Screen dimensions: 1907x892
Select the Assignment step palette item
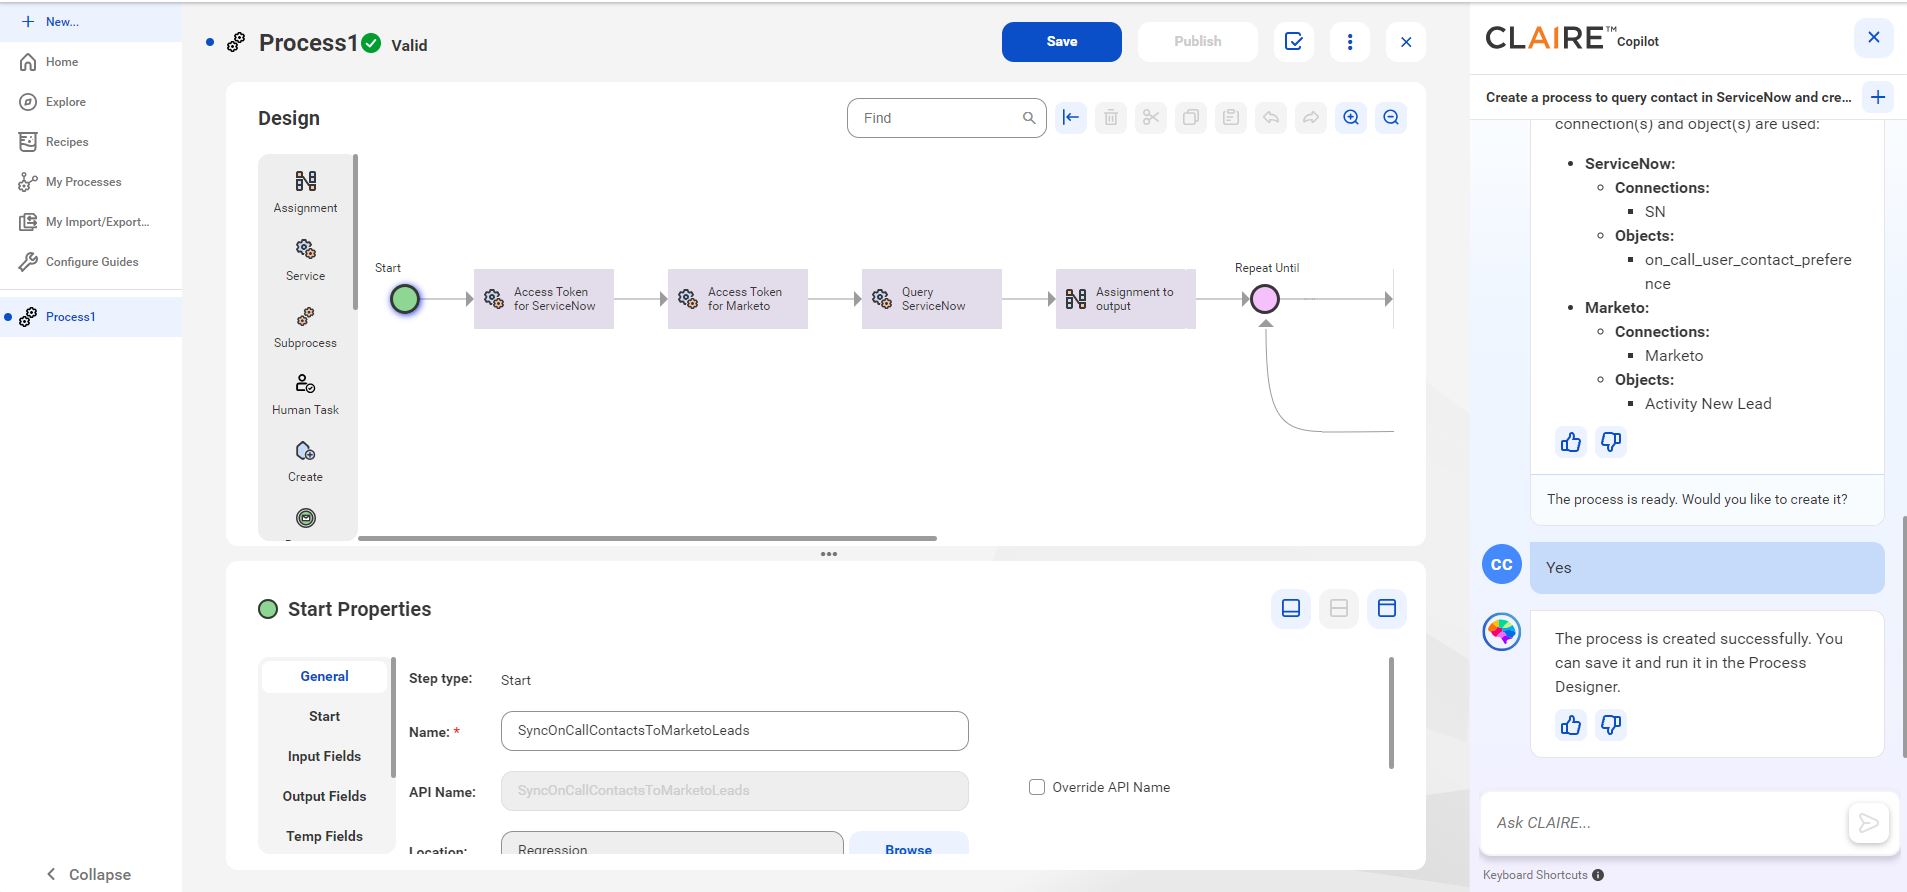305,192
